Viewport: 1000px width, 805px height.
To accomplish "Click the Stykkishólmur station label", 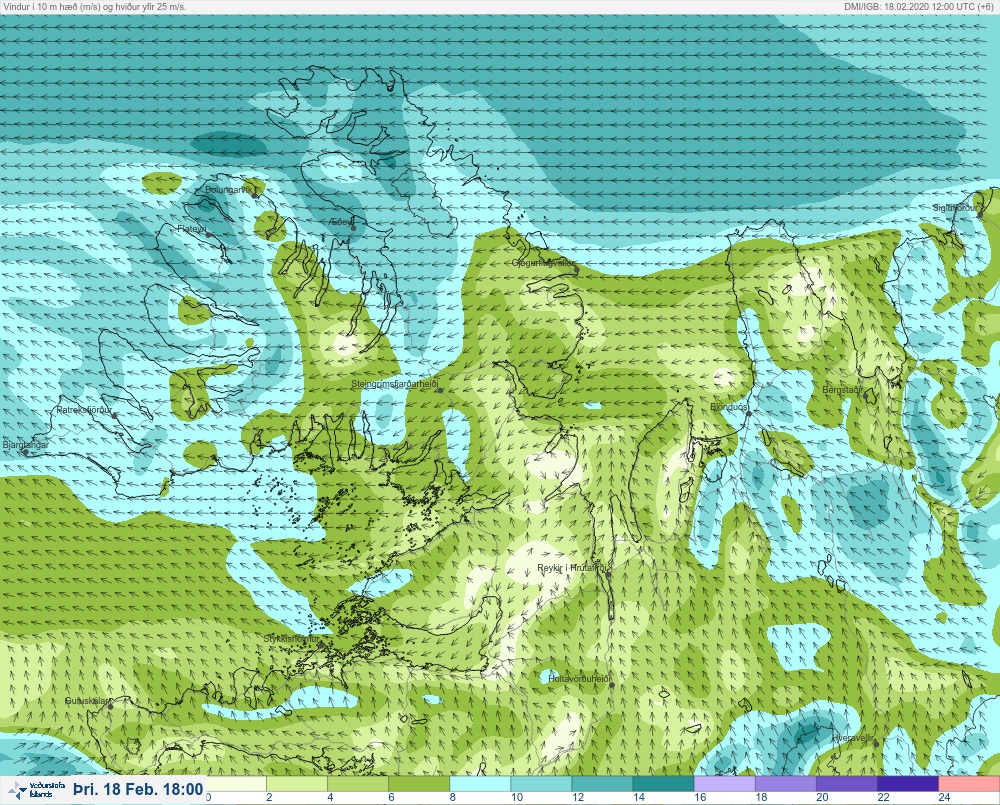I will click(x=291, y=639).
